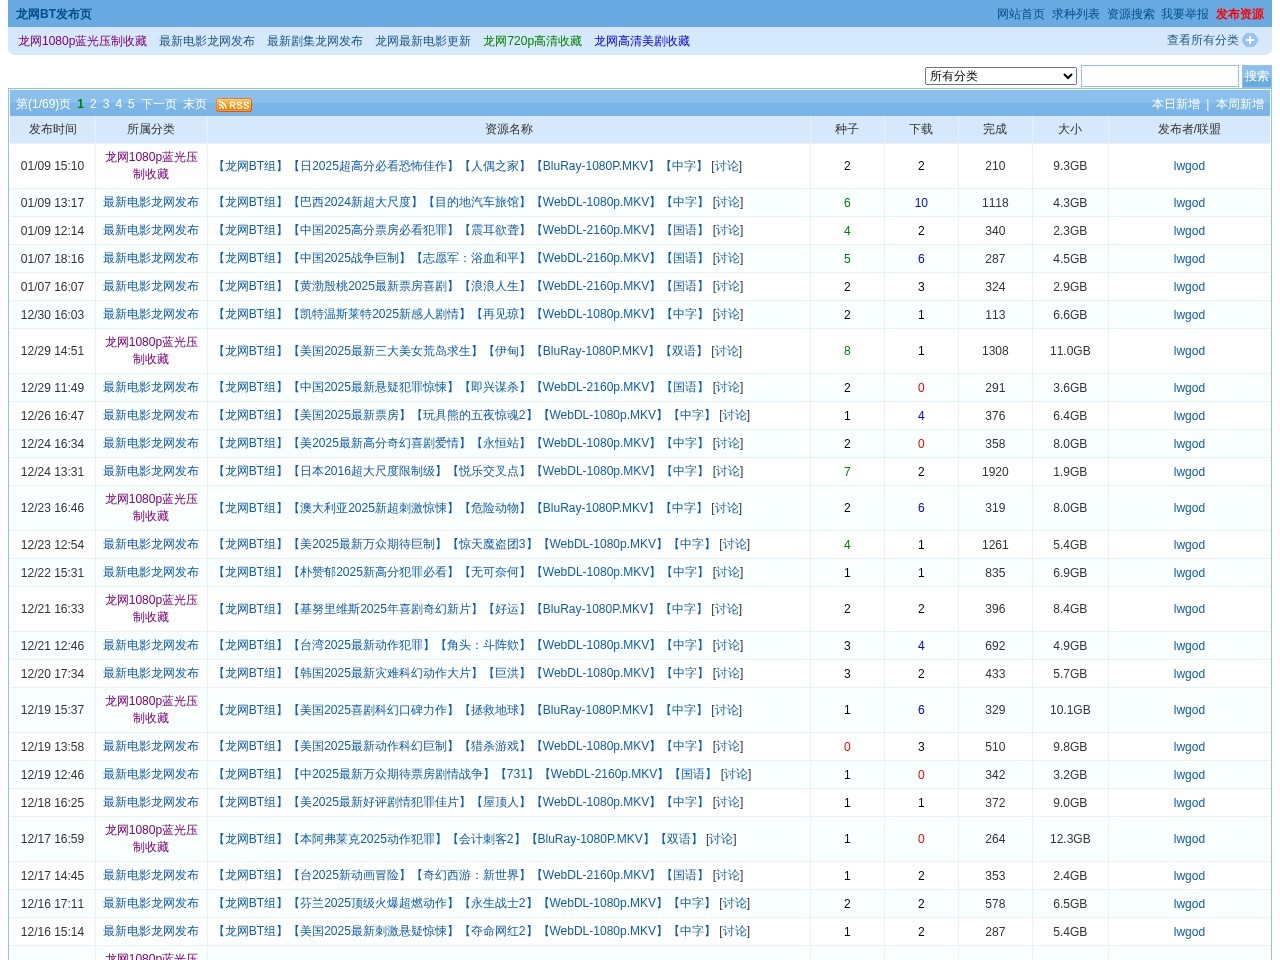Open the 网站首页 menu link
The height and width of the screenshot is (960, 1280).
pyautogui.click(x=1020, y=14)
